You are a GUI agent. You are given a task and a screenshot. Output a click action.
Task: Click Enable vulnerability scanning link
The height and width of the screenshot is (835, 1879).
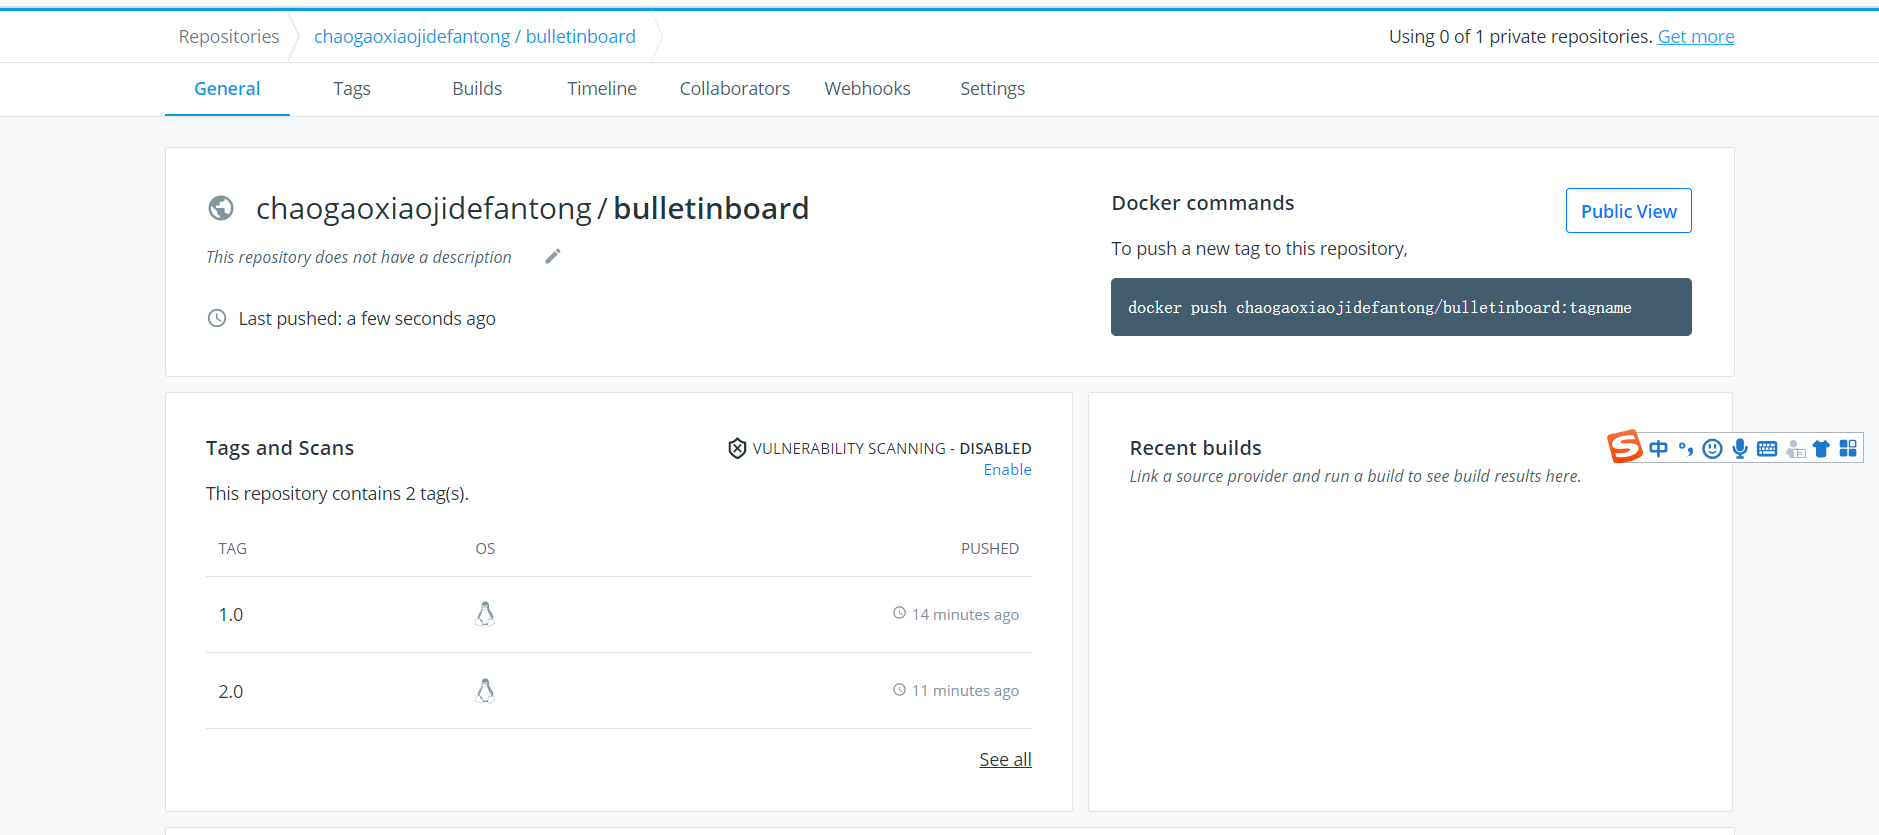click(1007, 469)
